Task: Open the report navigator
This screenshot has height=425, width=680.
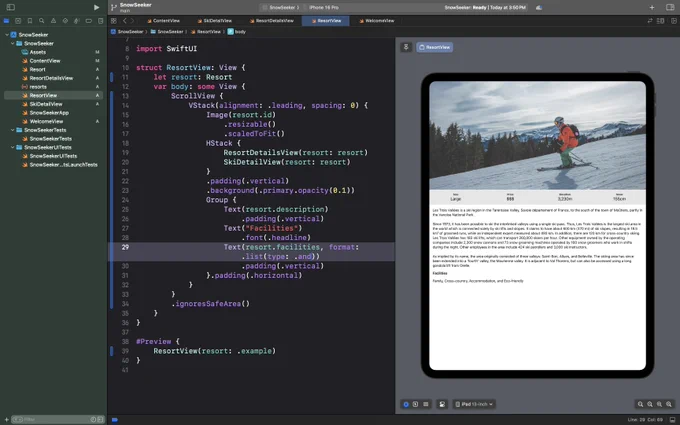Action: [100, 20]
